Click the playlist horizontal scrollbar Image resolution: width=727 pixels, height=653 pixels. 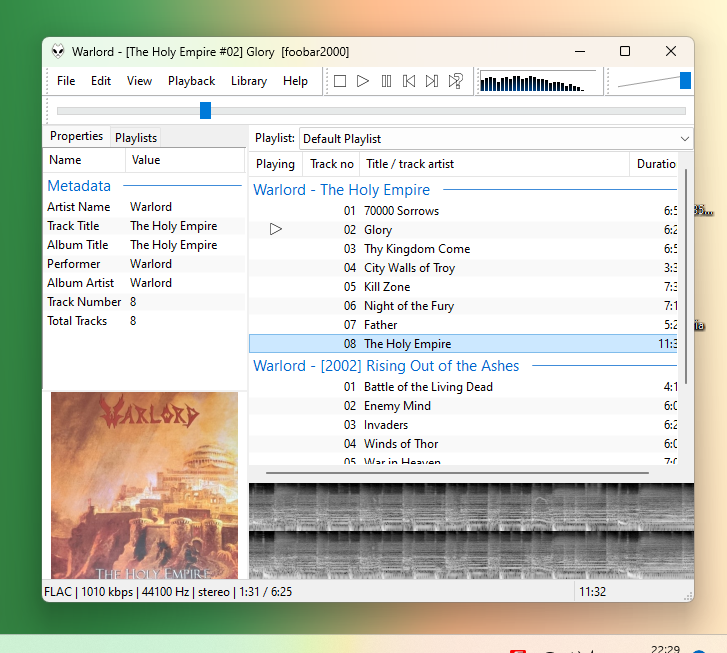tap(457, 473)
